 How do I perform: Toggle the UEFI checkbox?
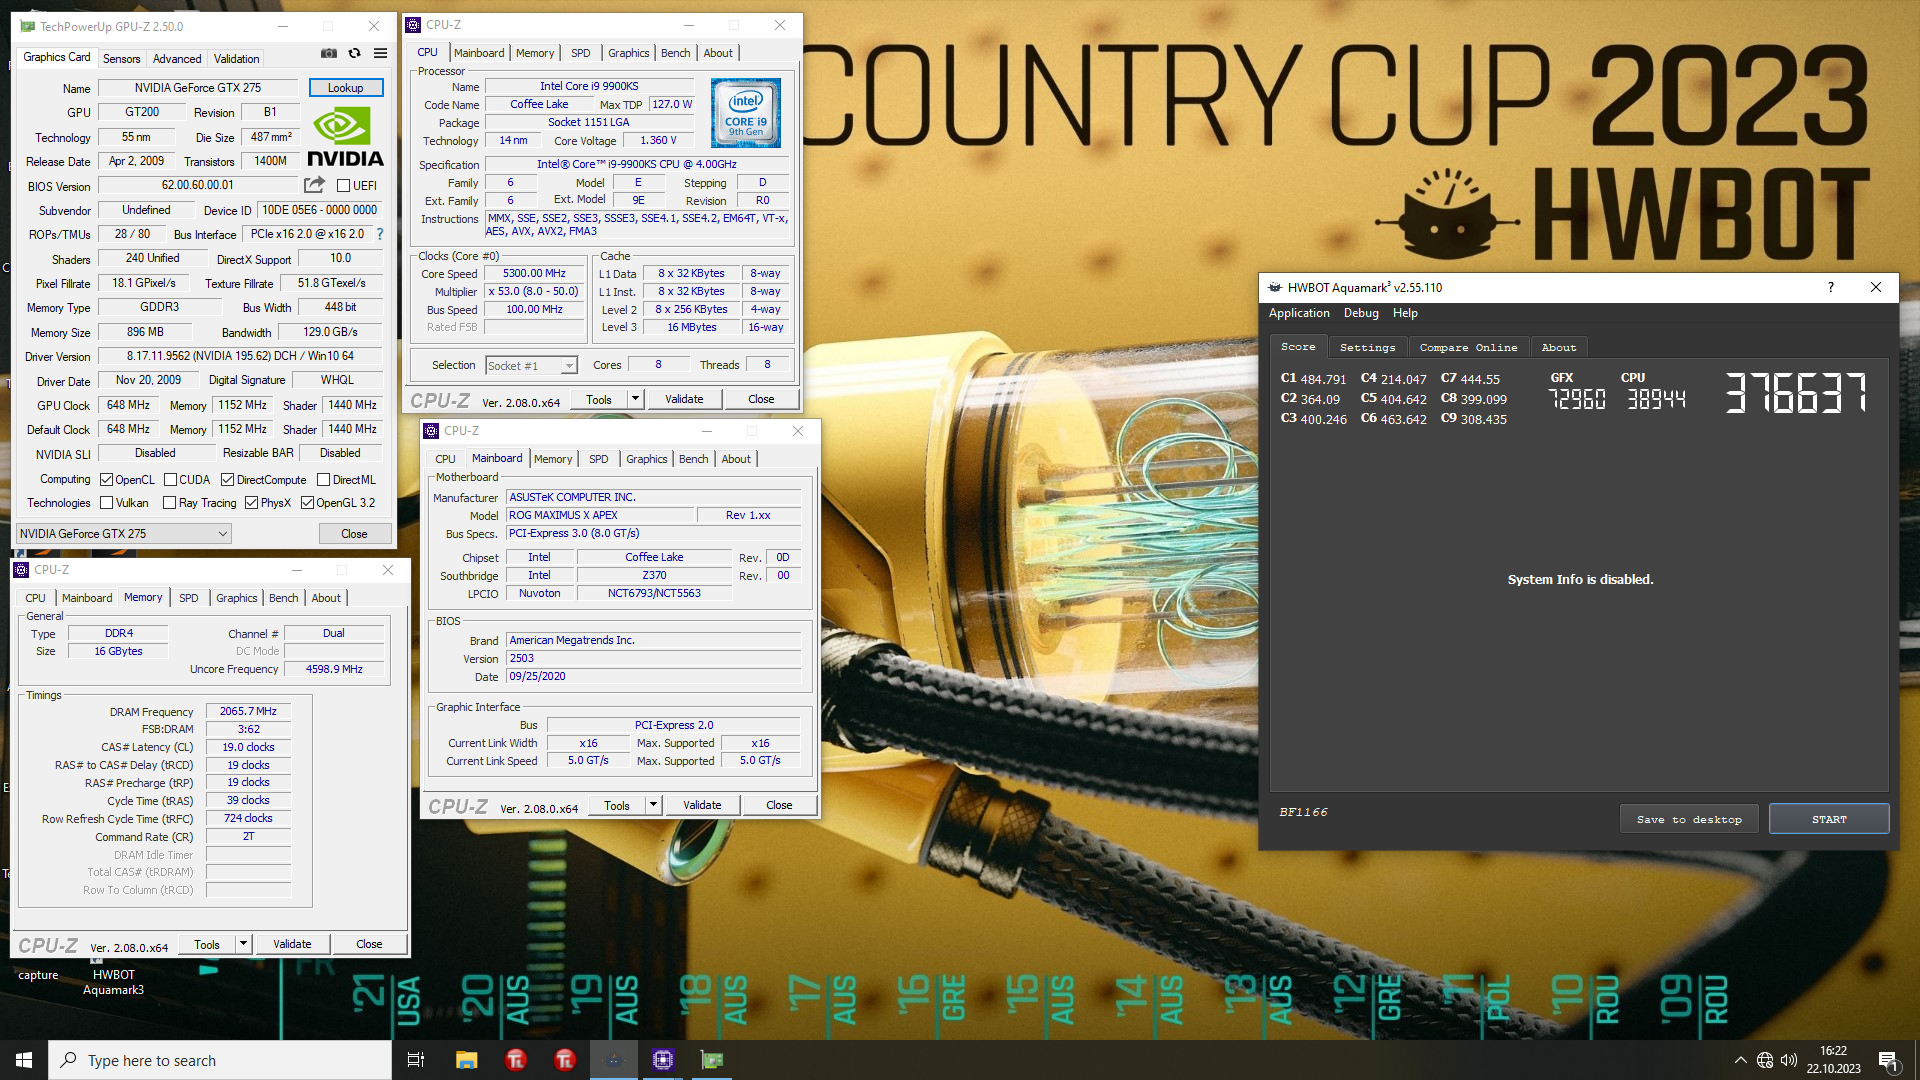(343, 186)
